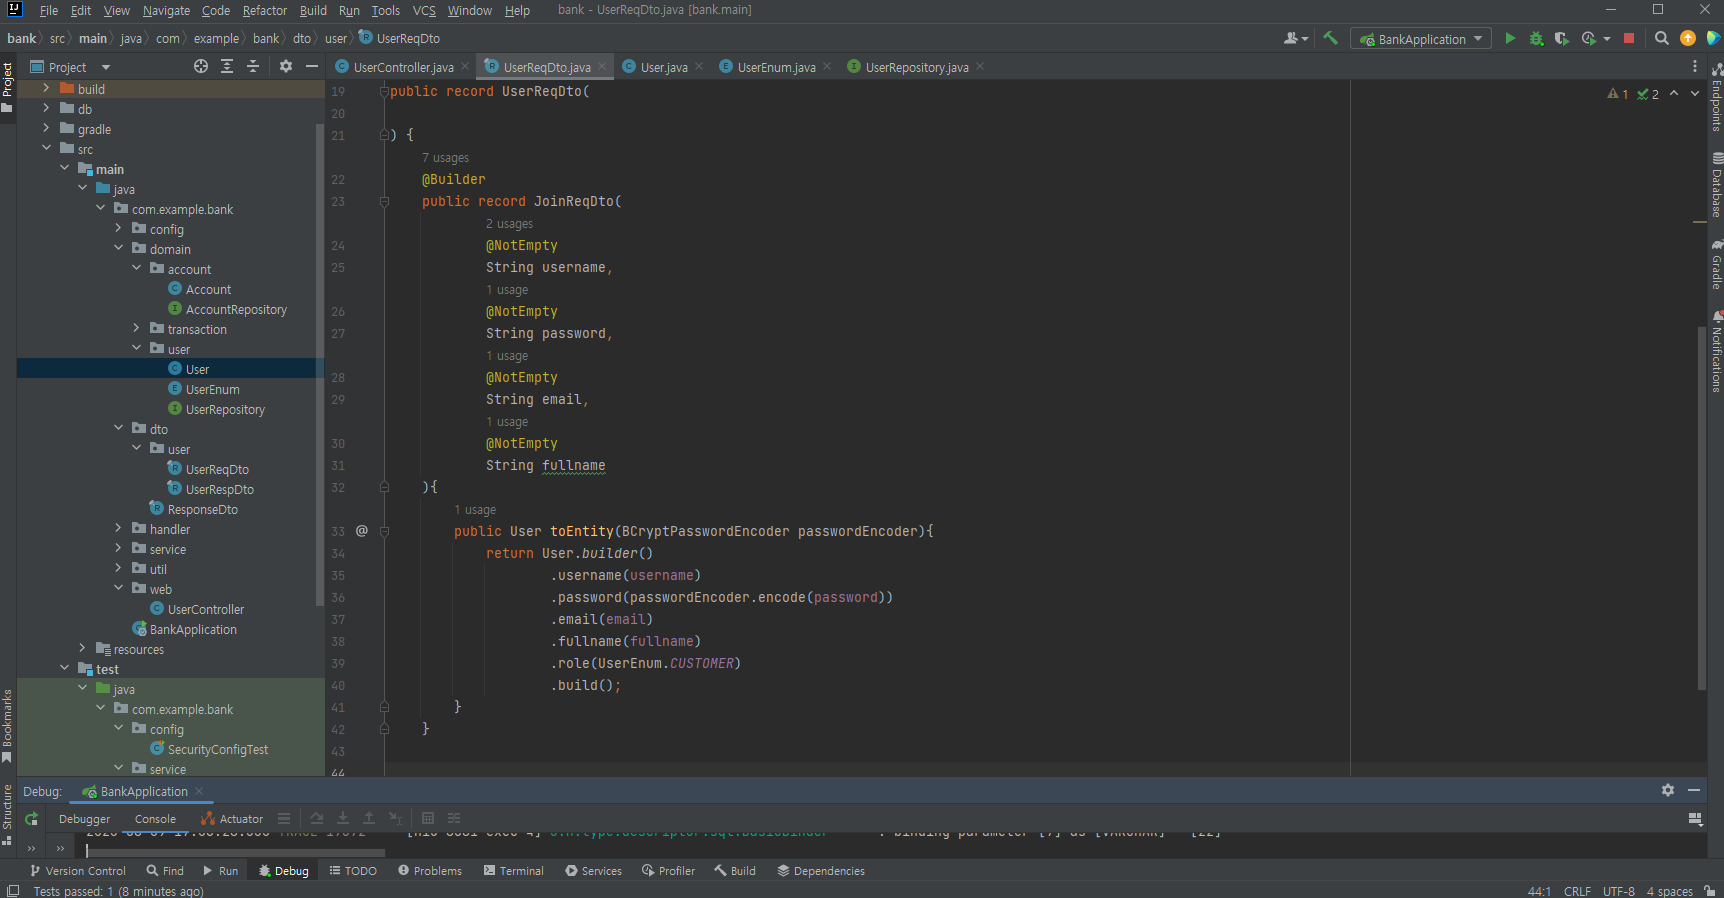The image size is (1724, 898).
Task: Expand the handler package
Action: [x=118, y=529]
